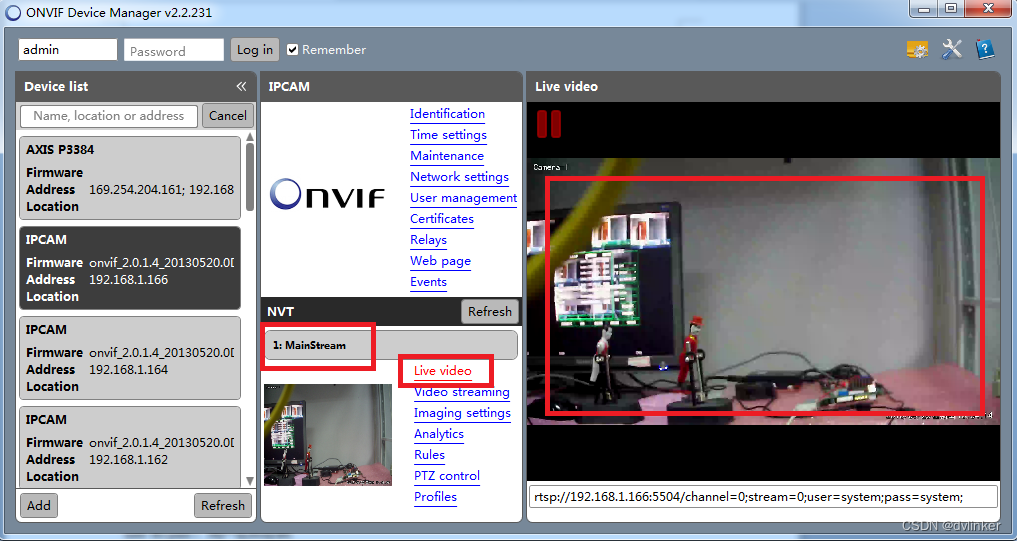The height and width of the screenshot is (541, 1017).
Task: Collapse the Device list panel
Action: (241, 86)
